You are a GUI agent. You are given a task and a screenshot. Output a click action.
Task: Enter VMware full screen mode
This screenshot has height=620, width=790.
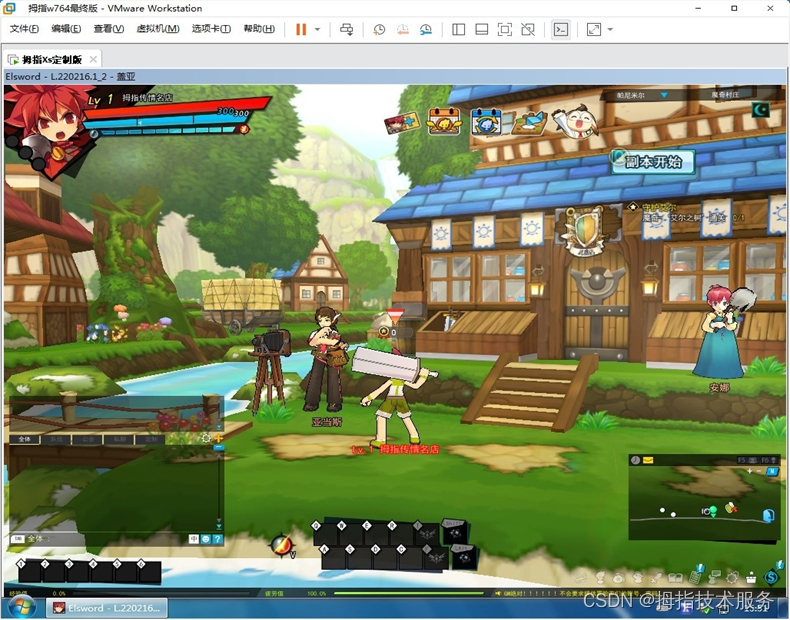point(504,29)
